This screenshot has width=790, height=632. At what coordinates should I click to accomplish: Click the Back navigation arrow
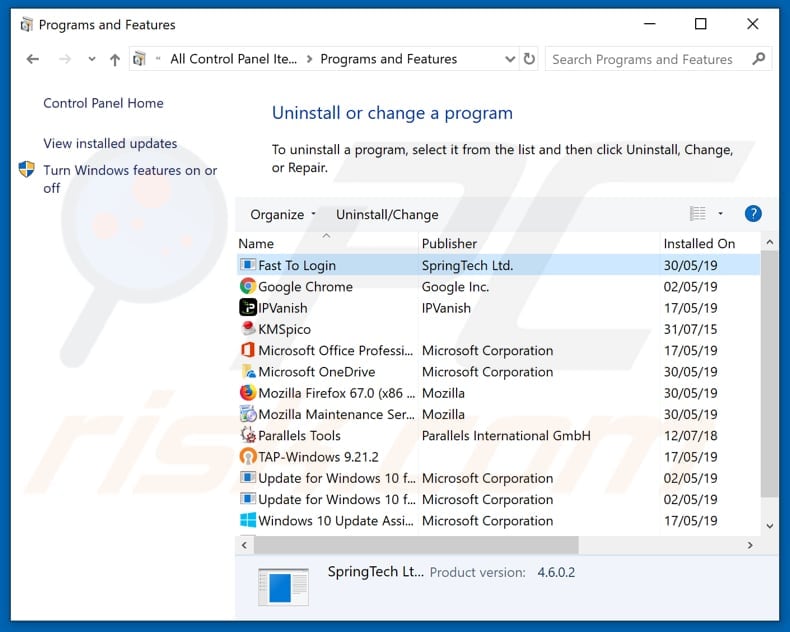point(33,59)
